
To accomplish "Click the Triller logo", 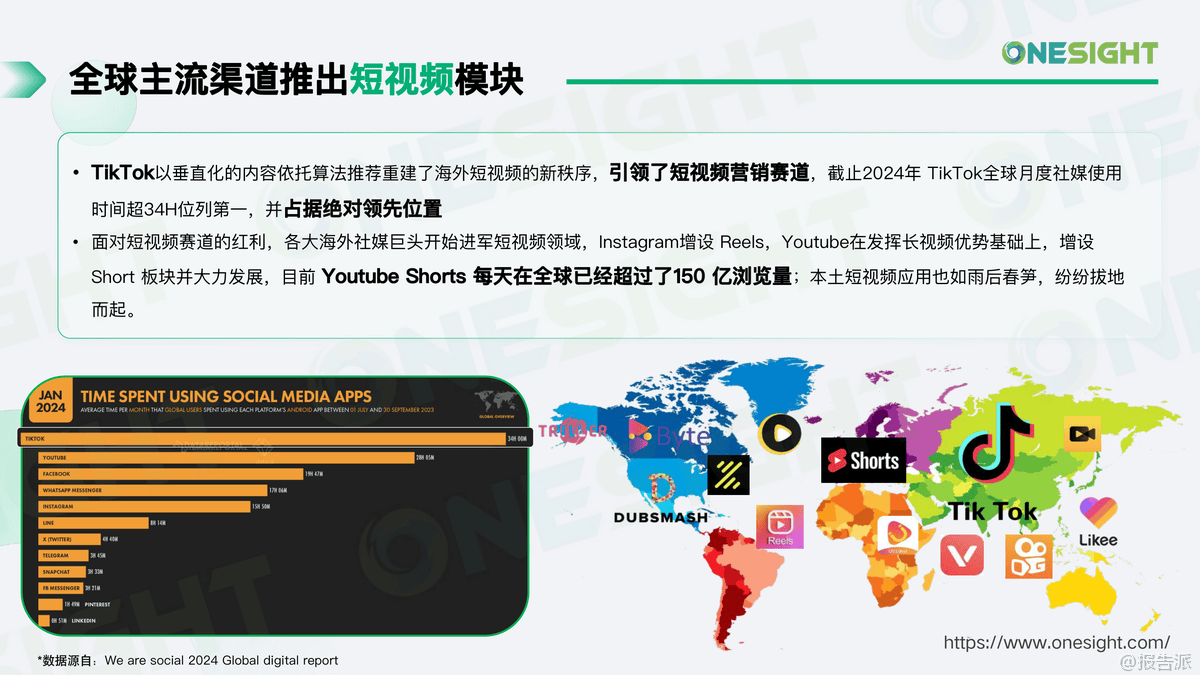I will (x=573, y=431).
